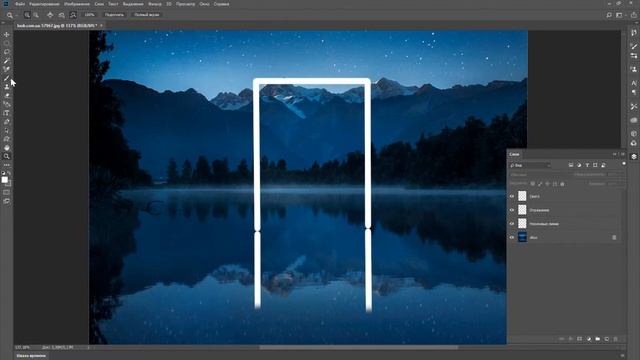This screenshot has width=640, height=360.
Task: Open the Изображение menu
Action: [x=77, y=4]
